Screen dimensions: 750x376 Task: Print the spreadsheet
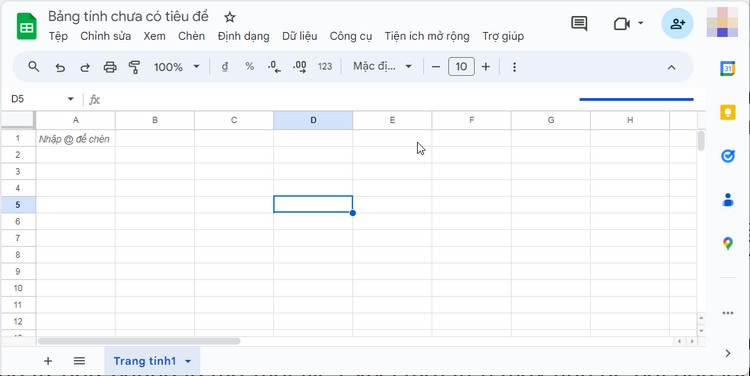pyautogui.click(x=110, y=67)
